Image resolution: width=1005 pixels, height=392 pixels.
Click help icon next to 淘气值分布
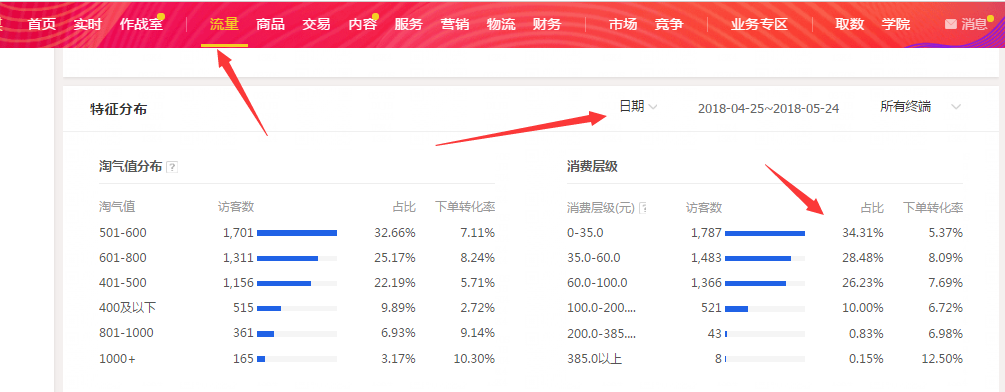pyautogui.click(x=172, y=167)
